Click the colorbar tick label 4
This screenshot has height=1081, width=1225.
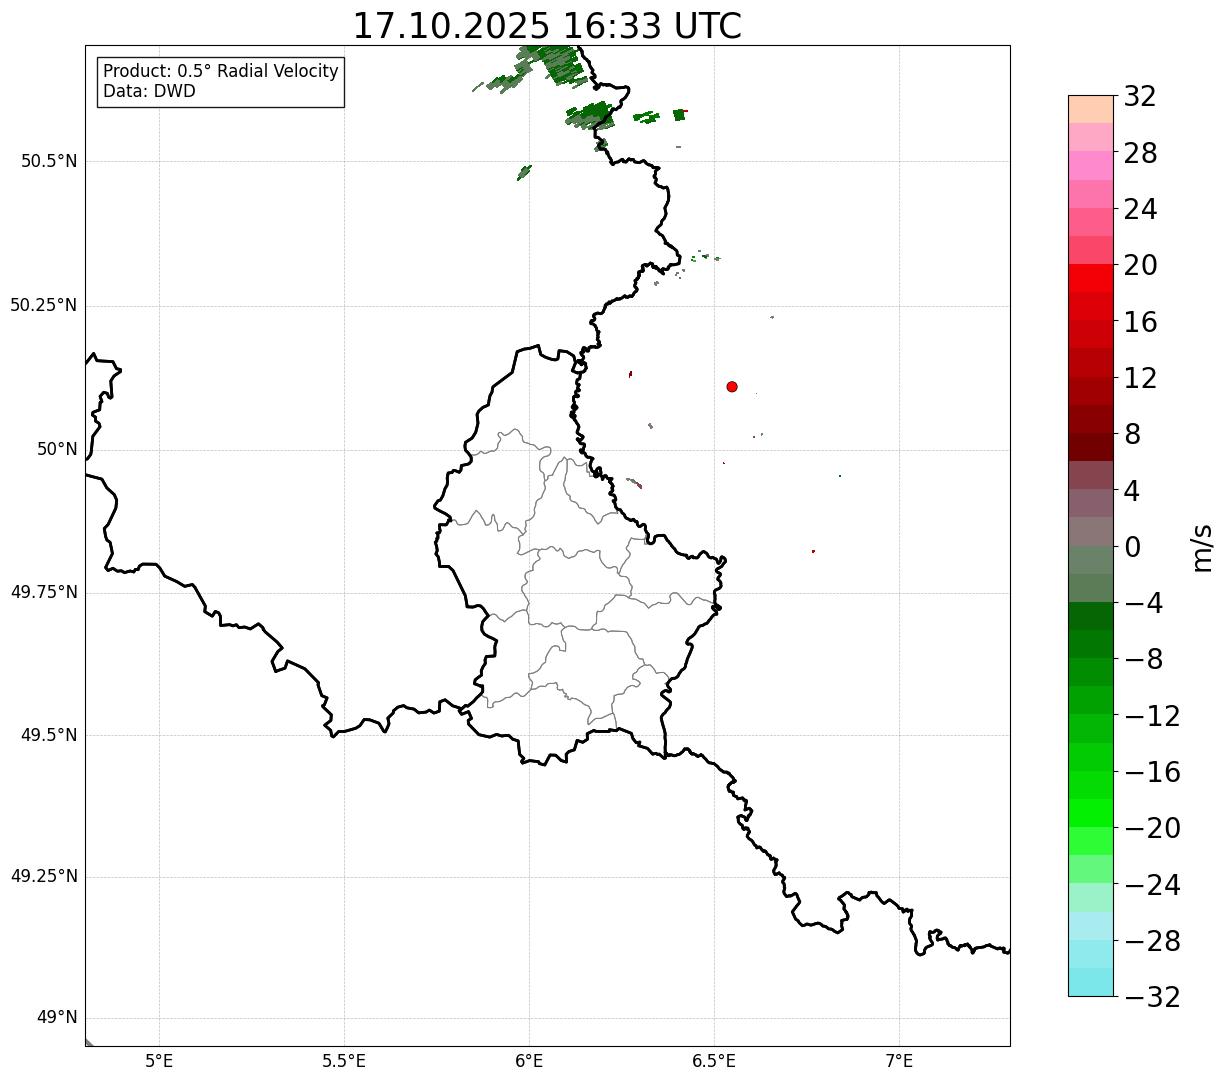pos(1132,491)
